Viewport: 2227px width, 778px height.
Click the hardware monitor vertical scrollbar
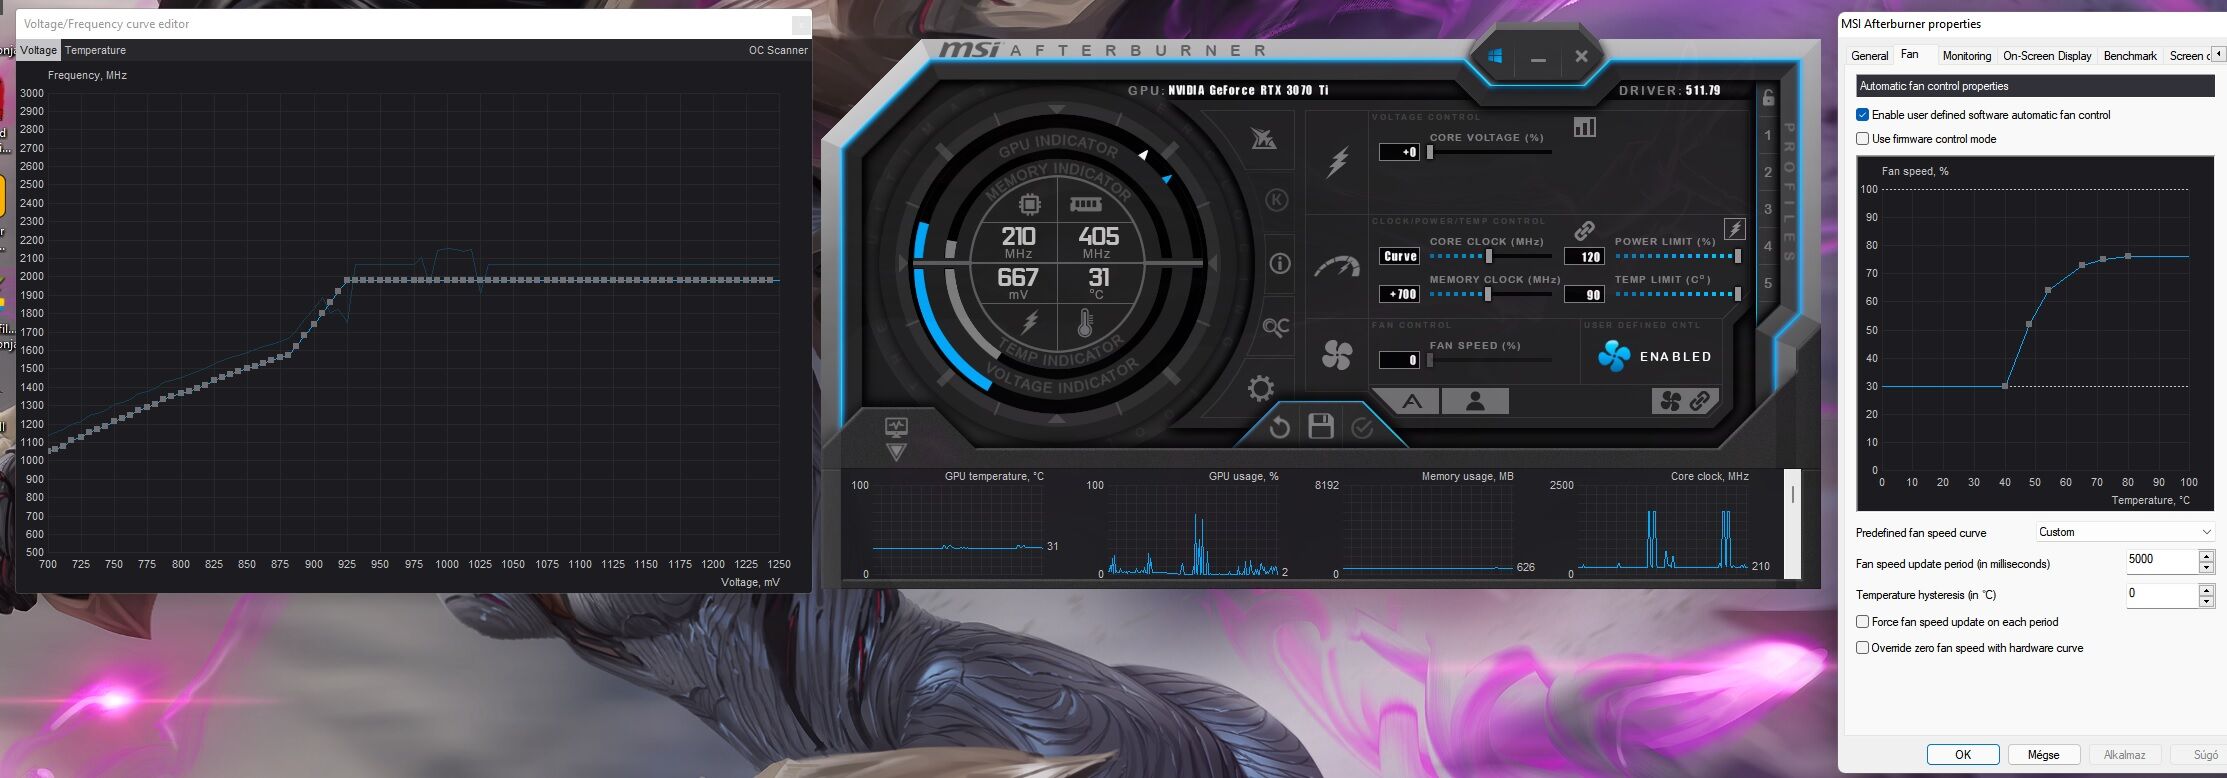coord(1792,524)
